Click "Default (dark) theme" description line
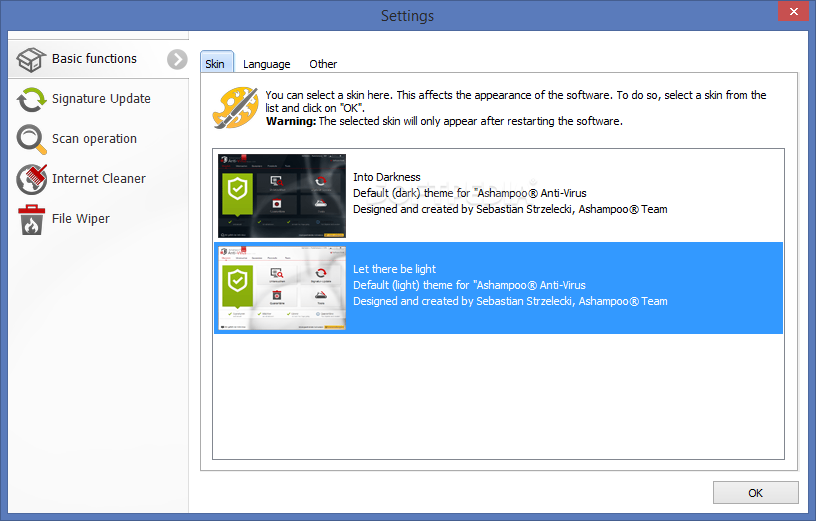The image size is (816, 521). click(469, 193)
